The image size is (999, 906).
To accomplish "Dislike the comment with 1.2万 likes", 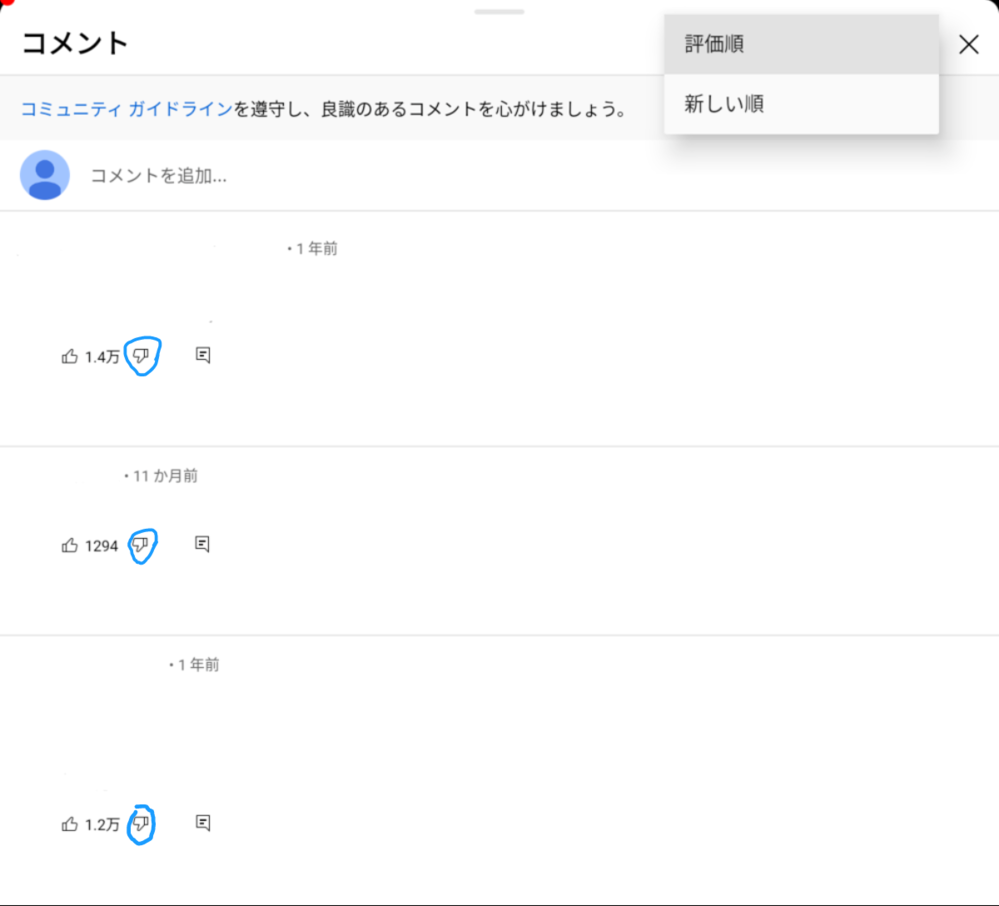I will pos(141,823).
